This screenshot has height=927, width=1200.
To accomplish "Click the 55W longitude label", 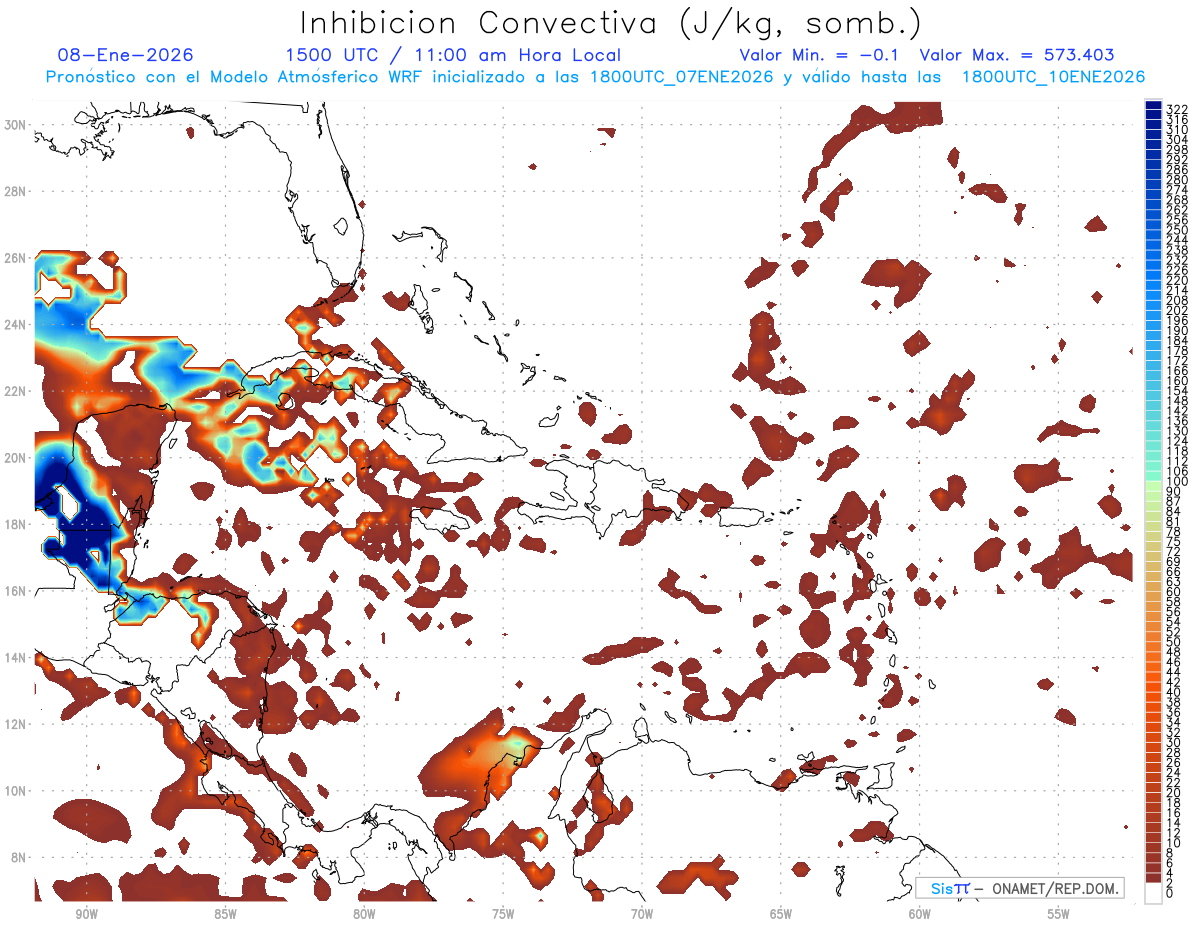I will coord(1059,915).
